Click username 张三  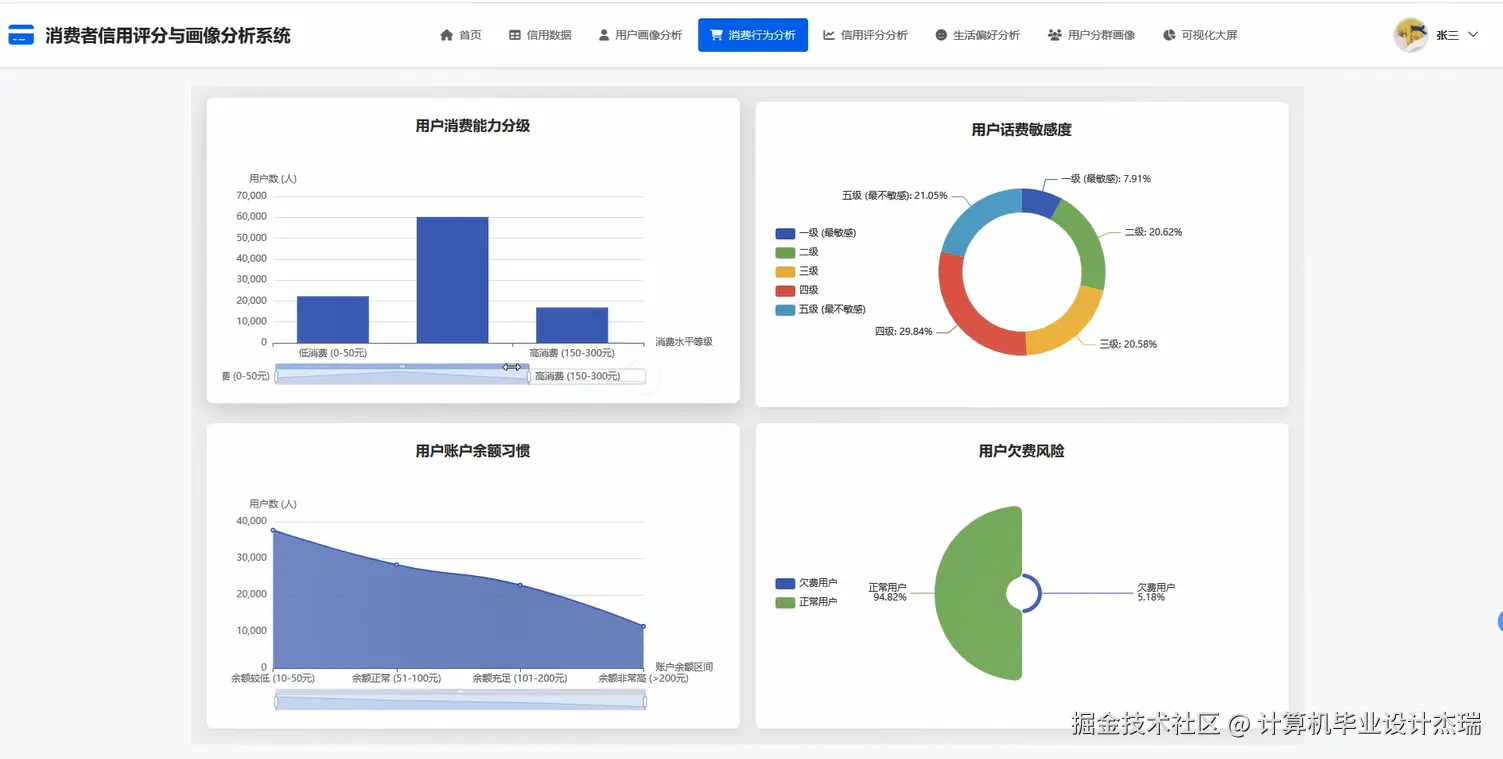click(x=1447, y=35)
